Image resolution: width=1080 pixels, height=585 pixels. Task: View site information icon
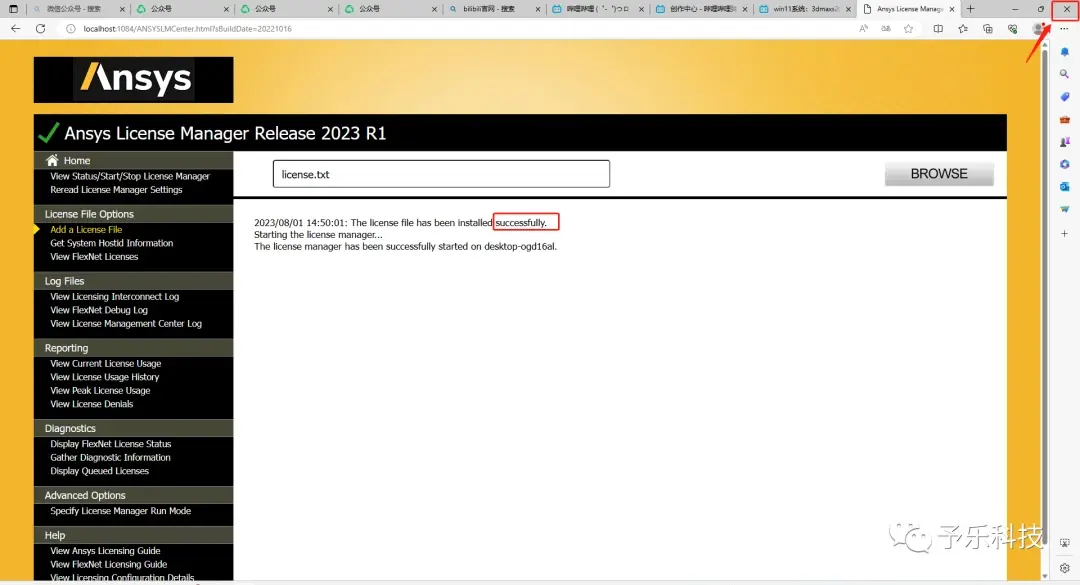[x=70, y=29]
